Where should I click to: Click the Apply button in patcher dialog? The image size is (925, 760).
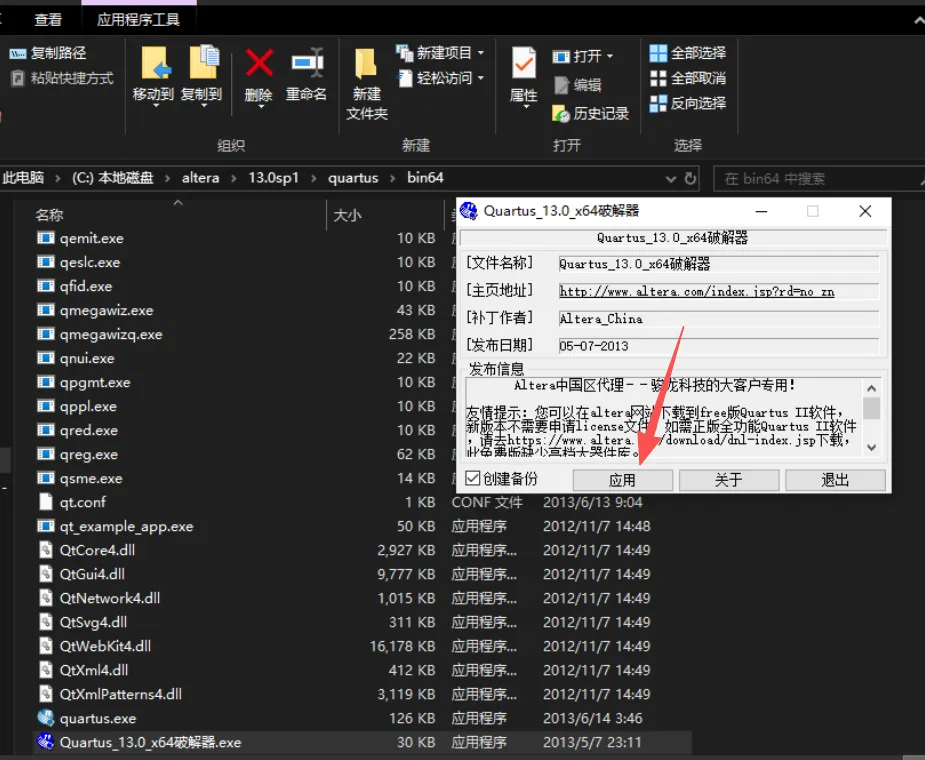[622, 480]
